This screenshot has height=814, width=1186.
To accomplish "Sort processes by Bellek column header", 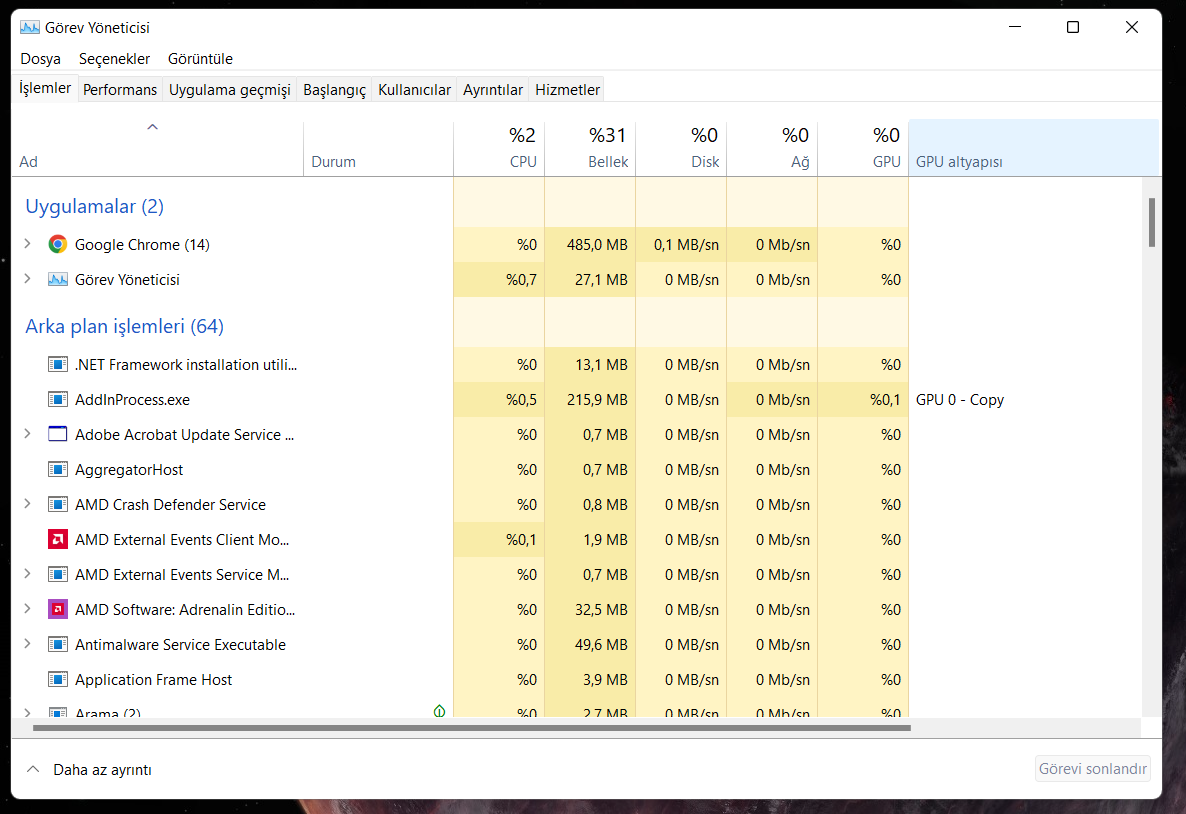I will click(599, 148).
